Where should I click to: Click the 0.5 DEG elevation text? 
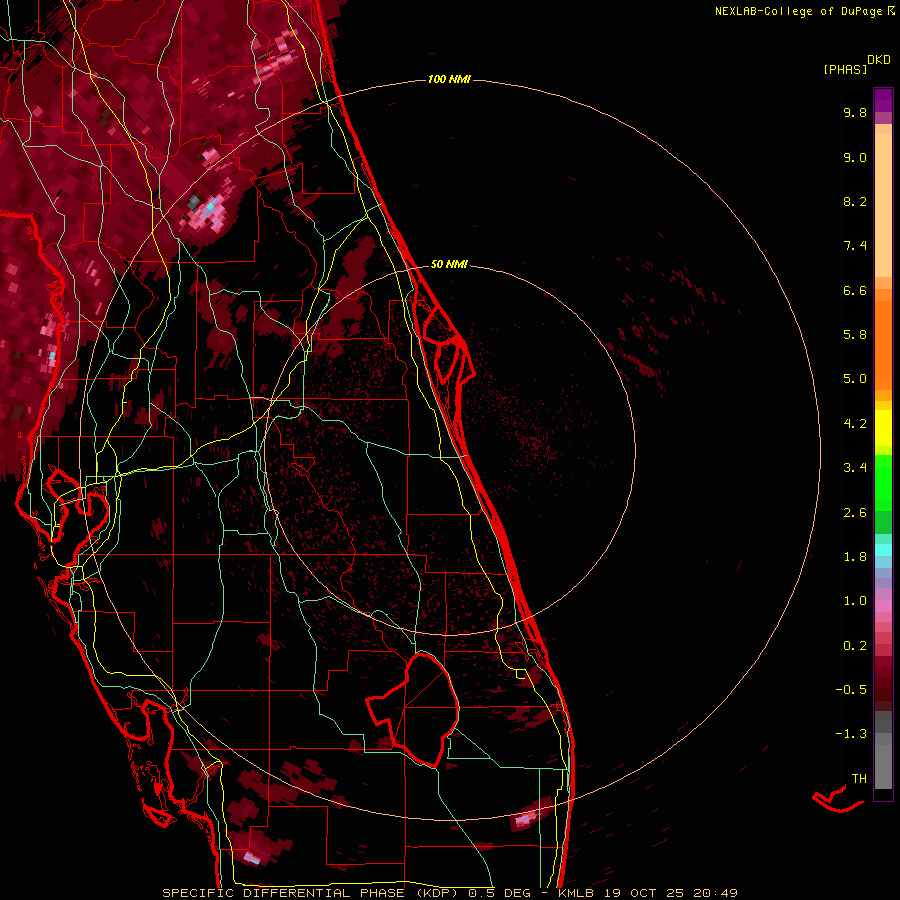[501, 893]
